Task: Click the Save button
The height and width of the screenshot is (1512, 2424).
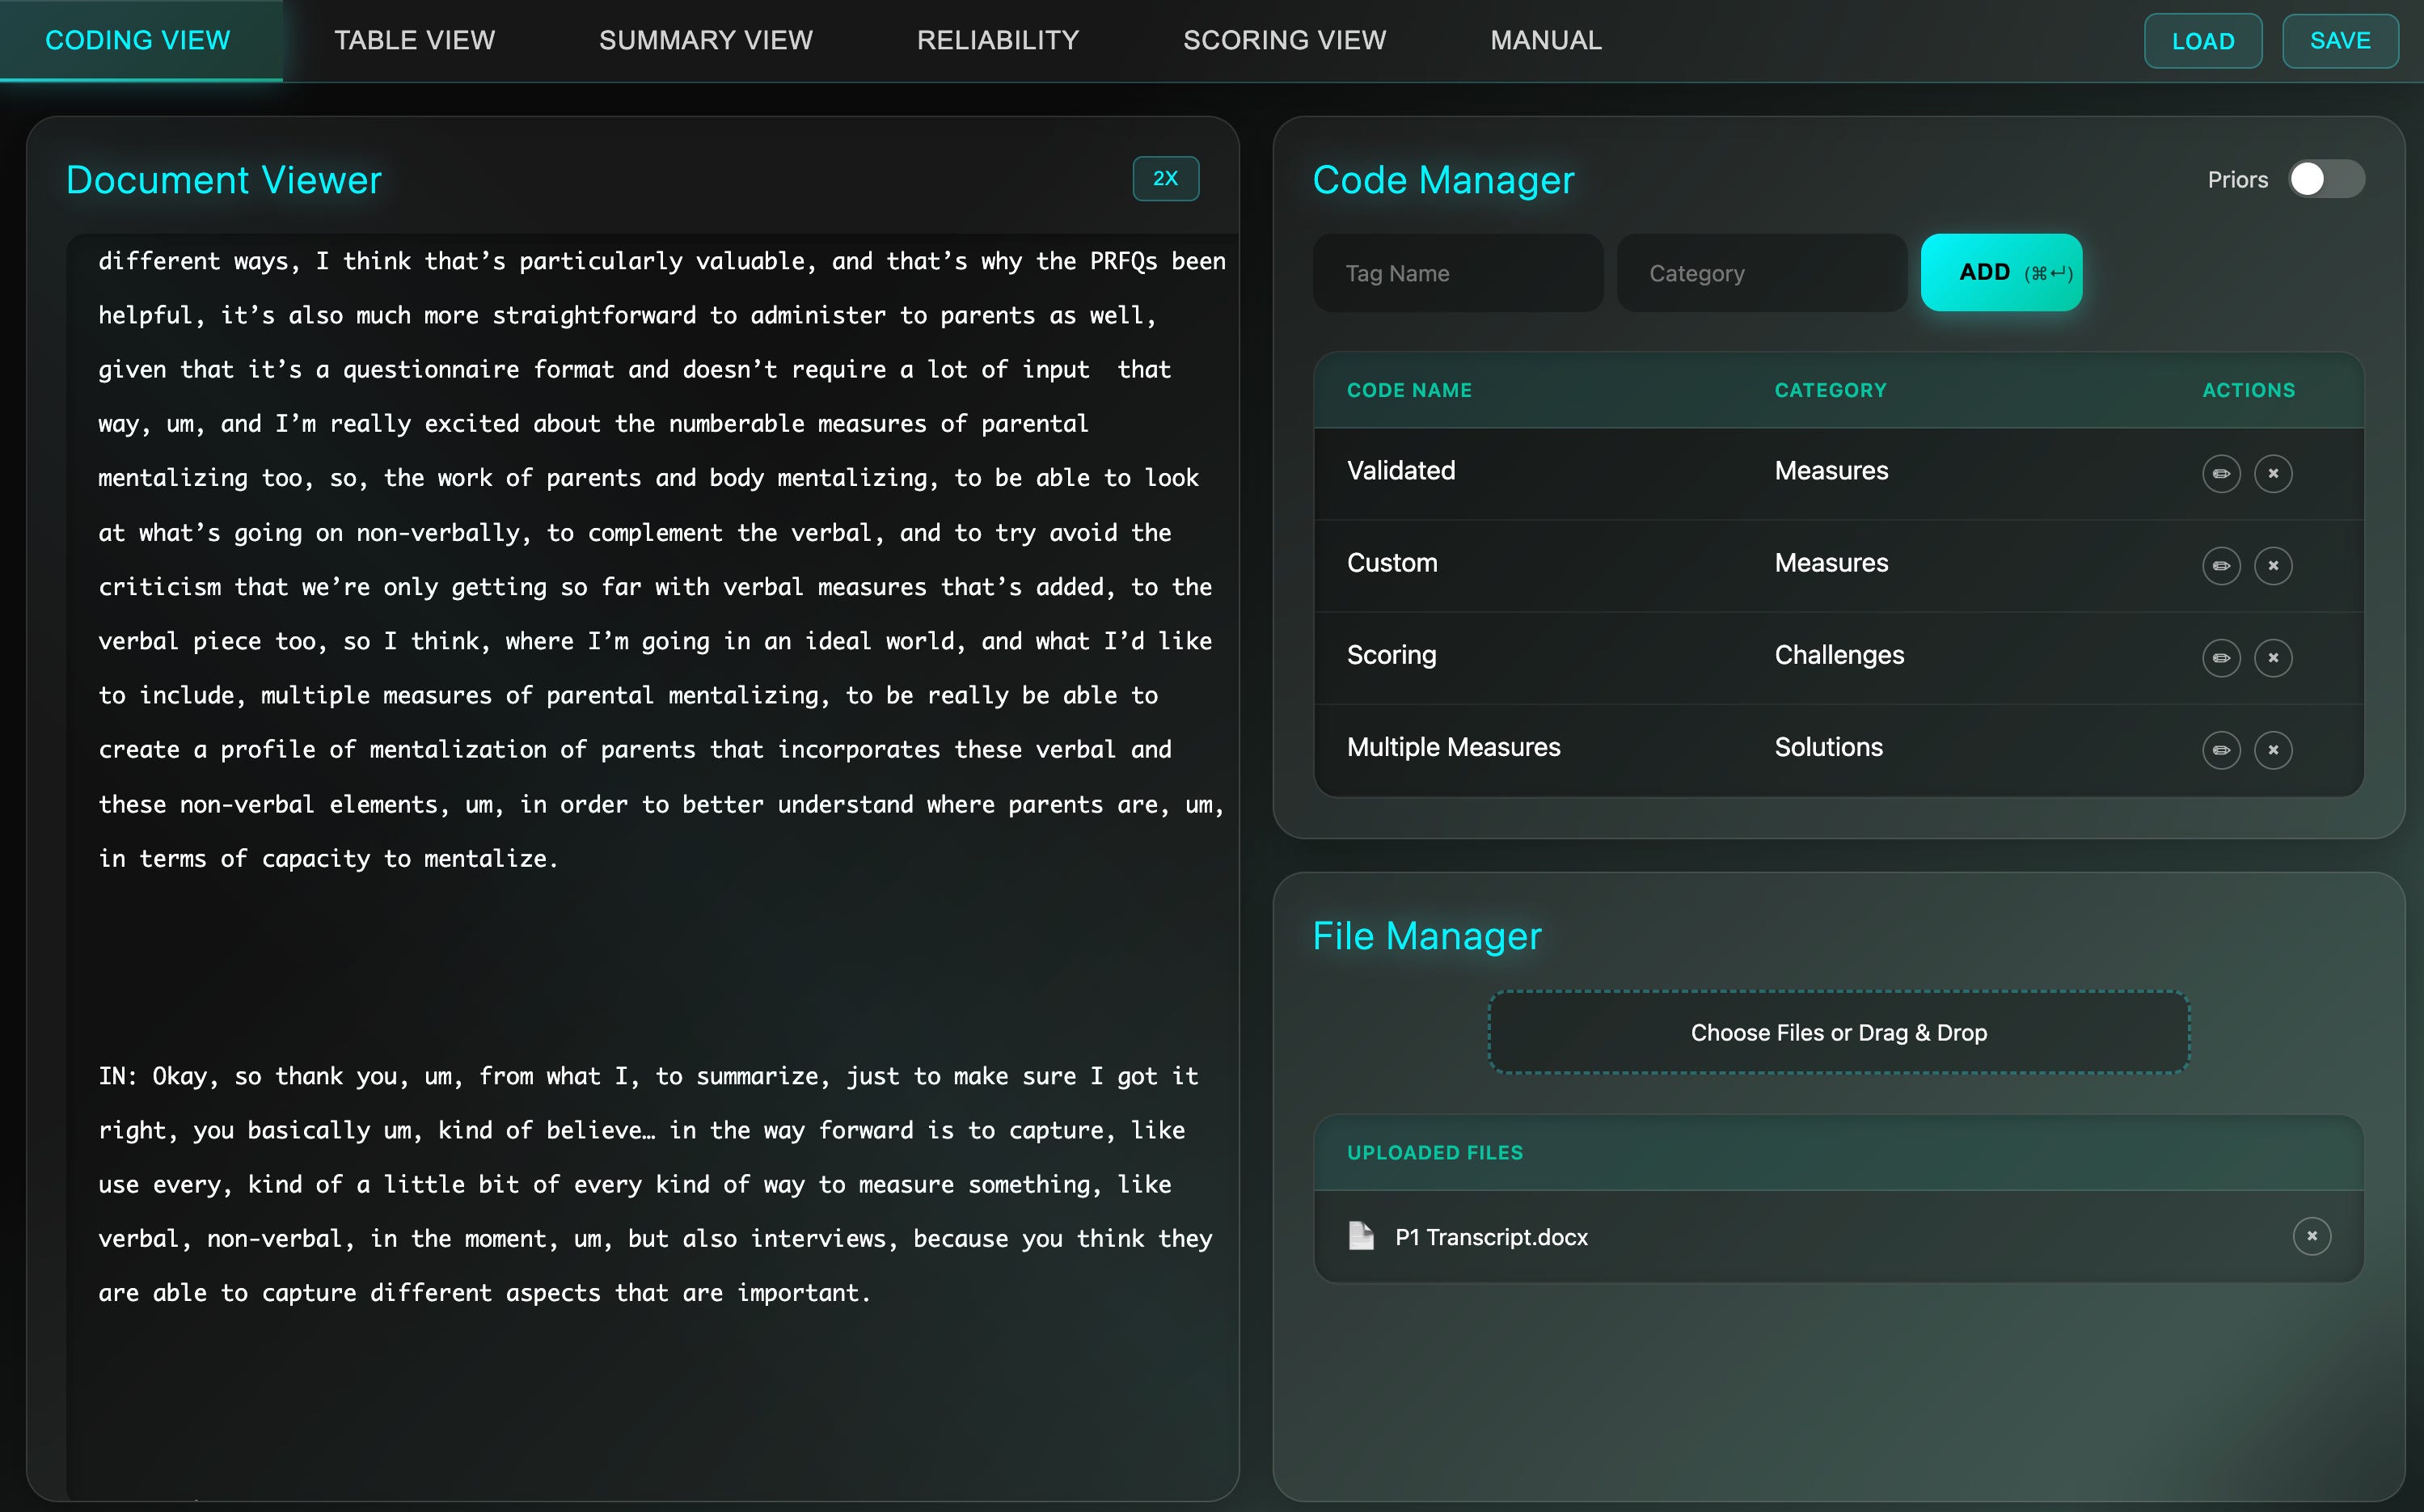Action: click(x=2339, y=41)
